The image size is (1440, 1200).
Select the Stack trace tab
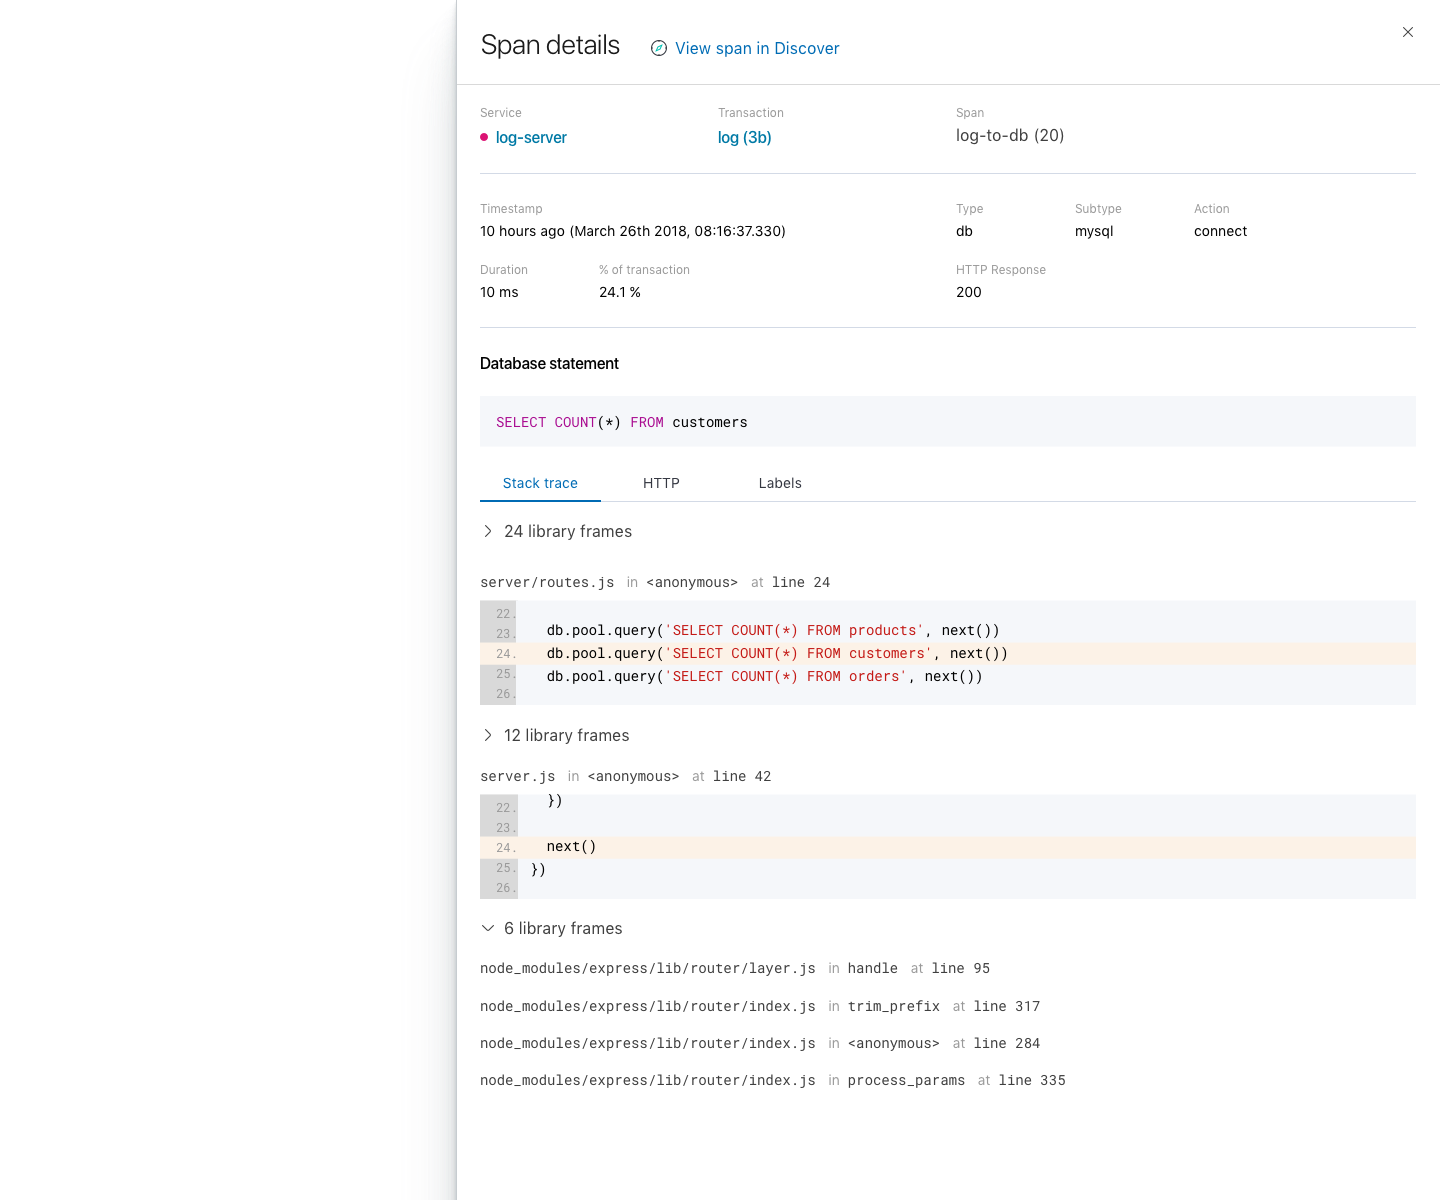coord(540,483)
